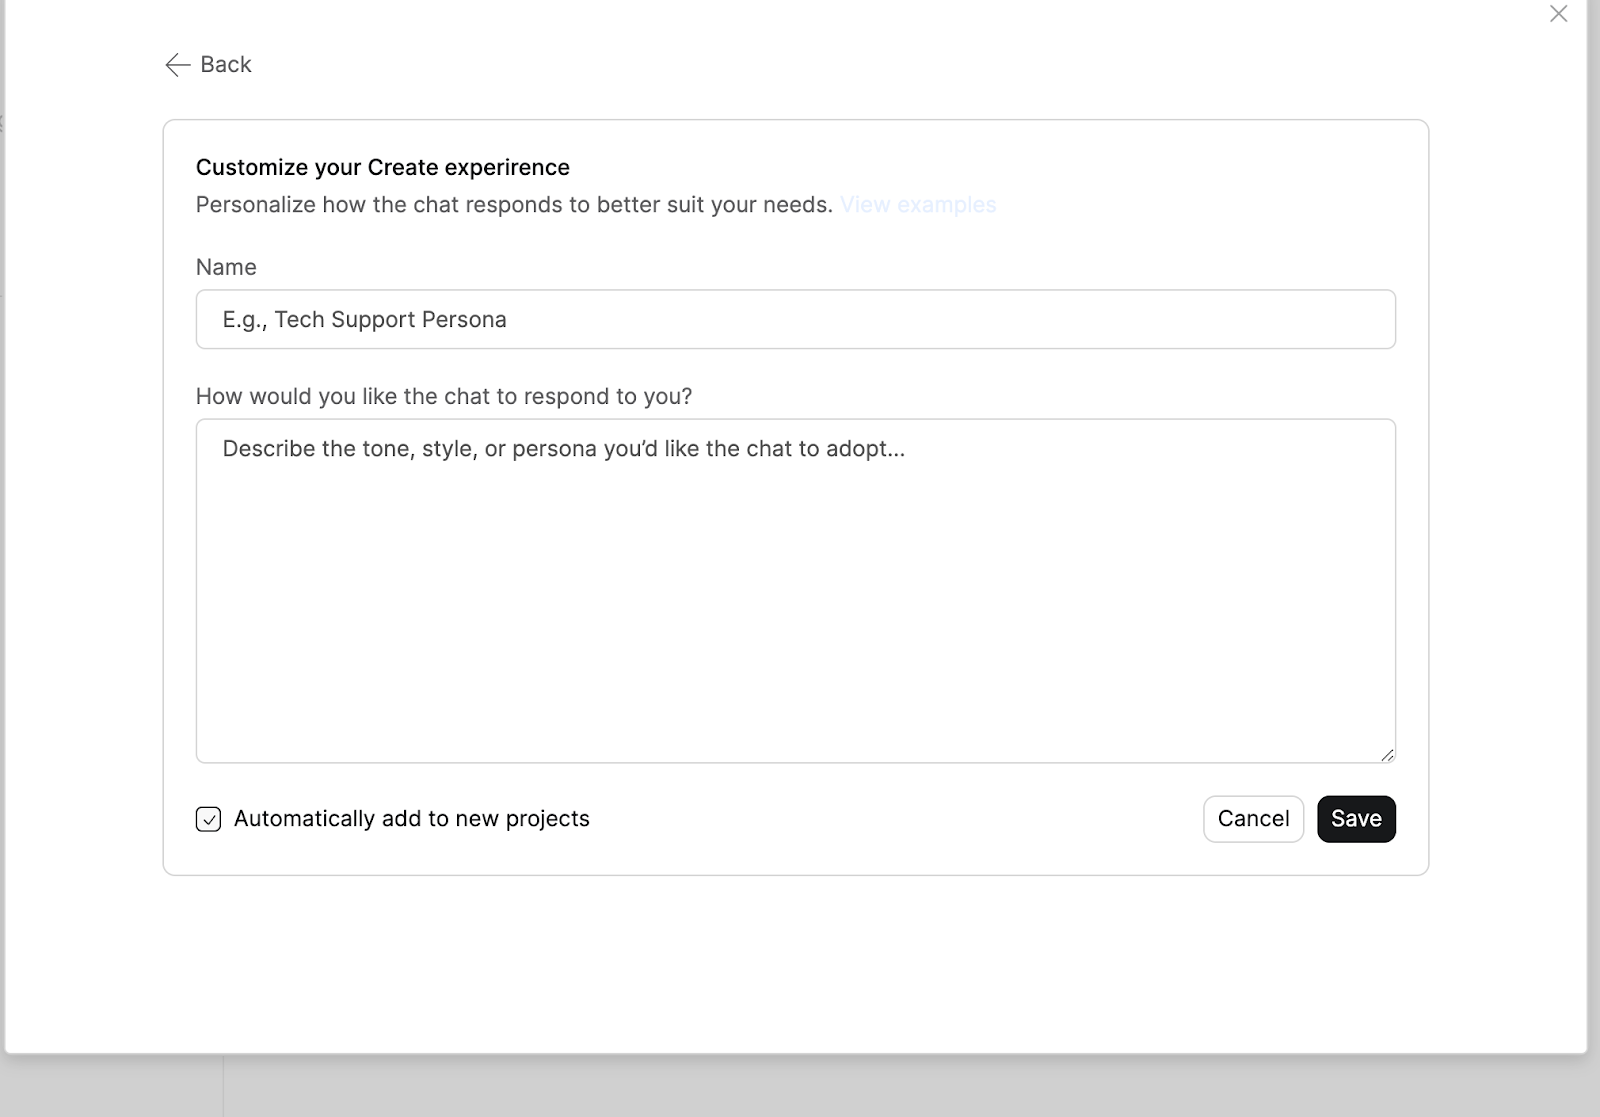Go back using the Back arrow
This screenshot has width=1600, height=1117.
pos(208,64)
